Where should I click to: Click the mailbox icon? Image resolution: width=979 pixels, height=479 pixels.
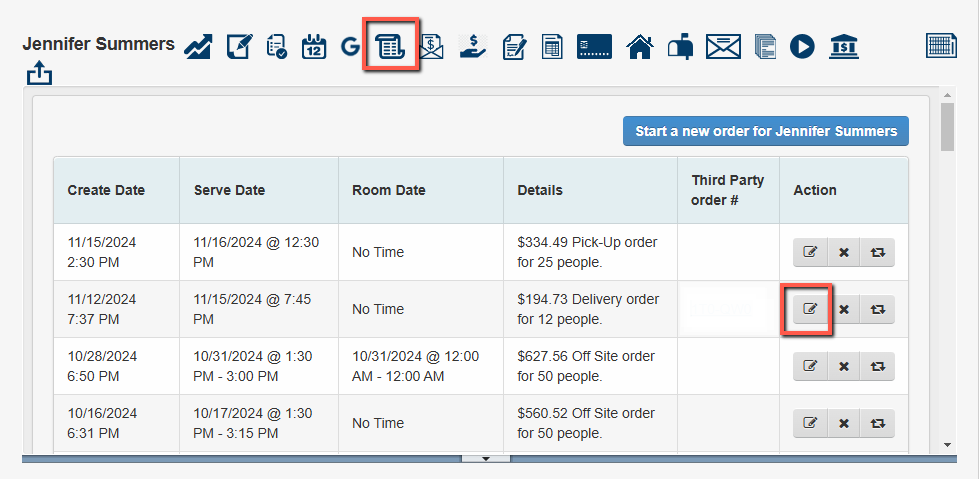(x=680, y=47)
